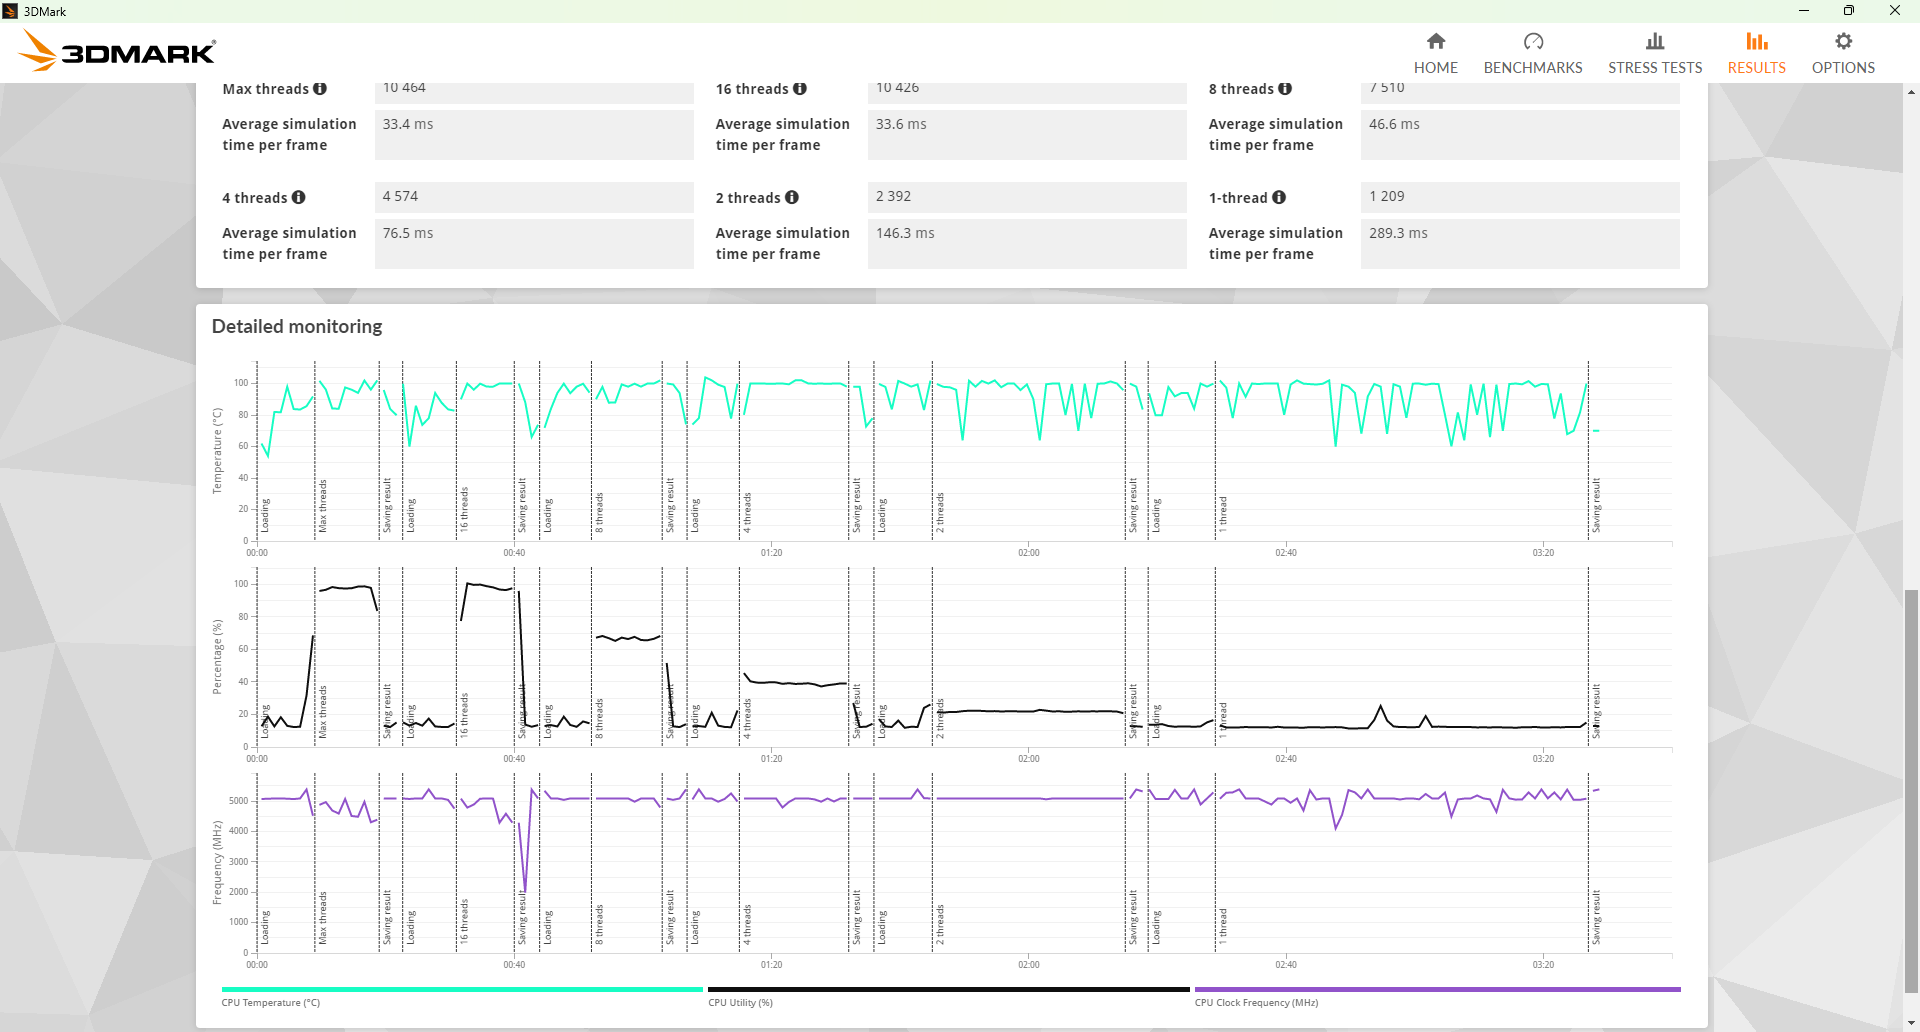This screenshot has height=1032, width=1920.
Task: Click the 3DMark logo
Action: coord(118,51)
